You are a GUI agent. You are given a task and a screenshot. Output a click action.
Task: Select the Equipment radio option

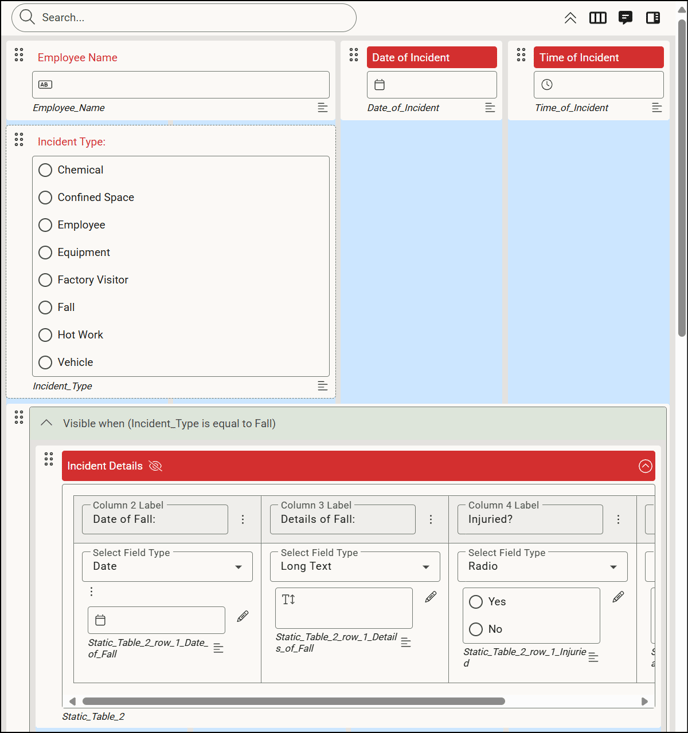45,252
